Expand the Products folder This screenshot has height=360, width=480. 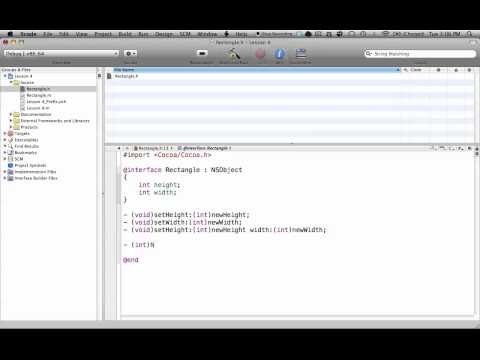coord(11,127)
